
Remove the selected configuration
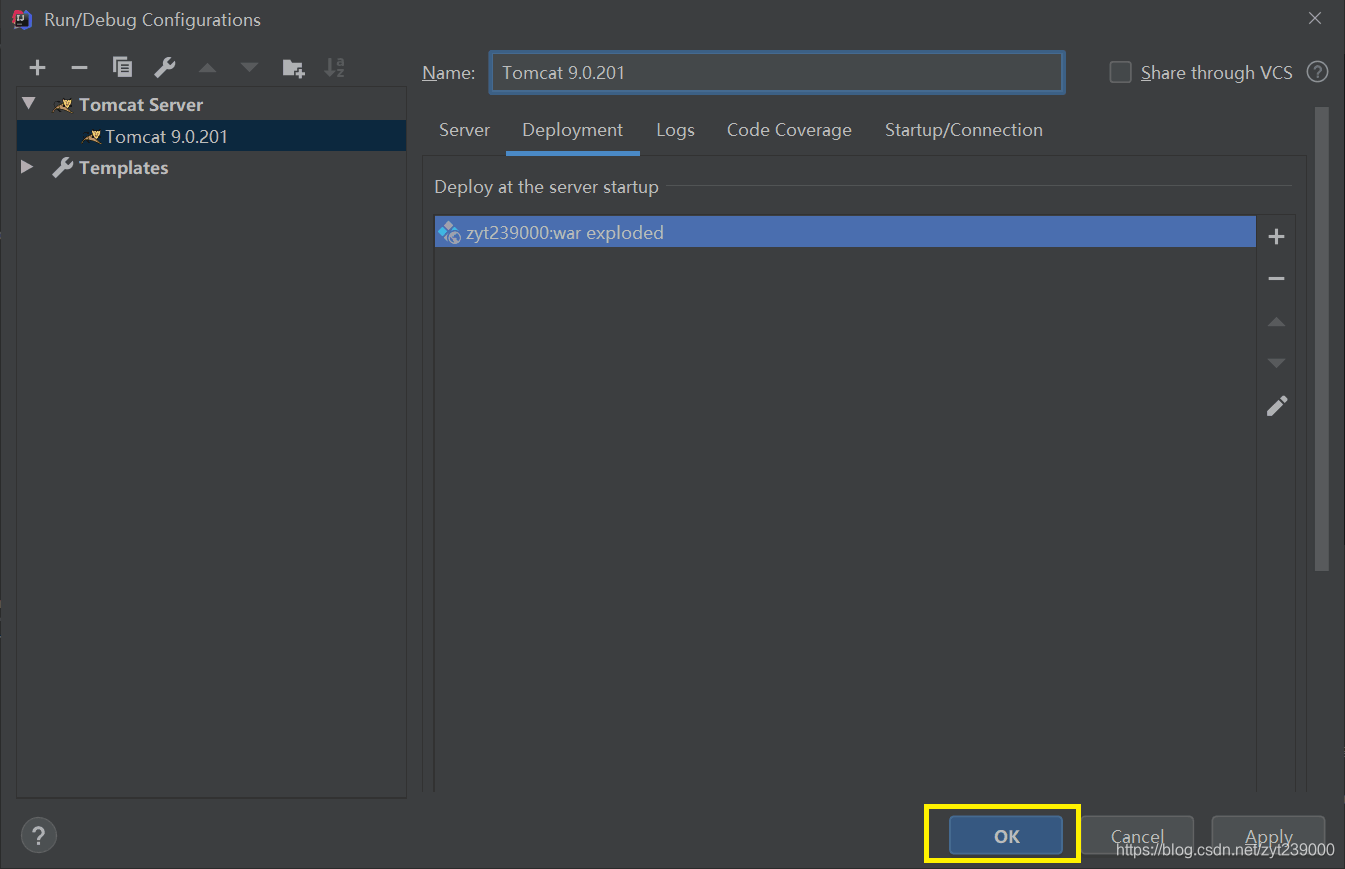click(79, 68)
